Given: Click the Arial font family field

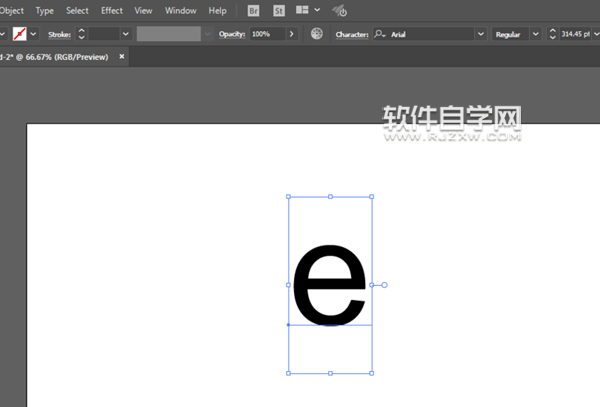Looking at the screenshot, I should (424, 34).
